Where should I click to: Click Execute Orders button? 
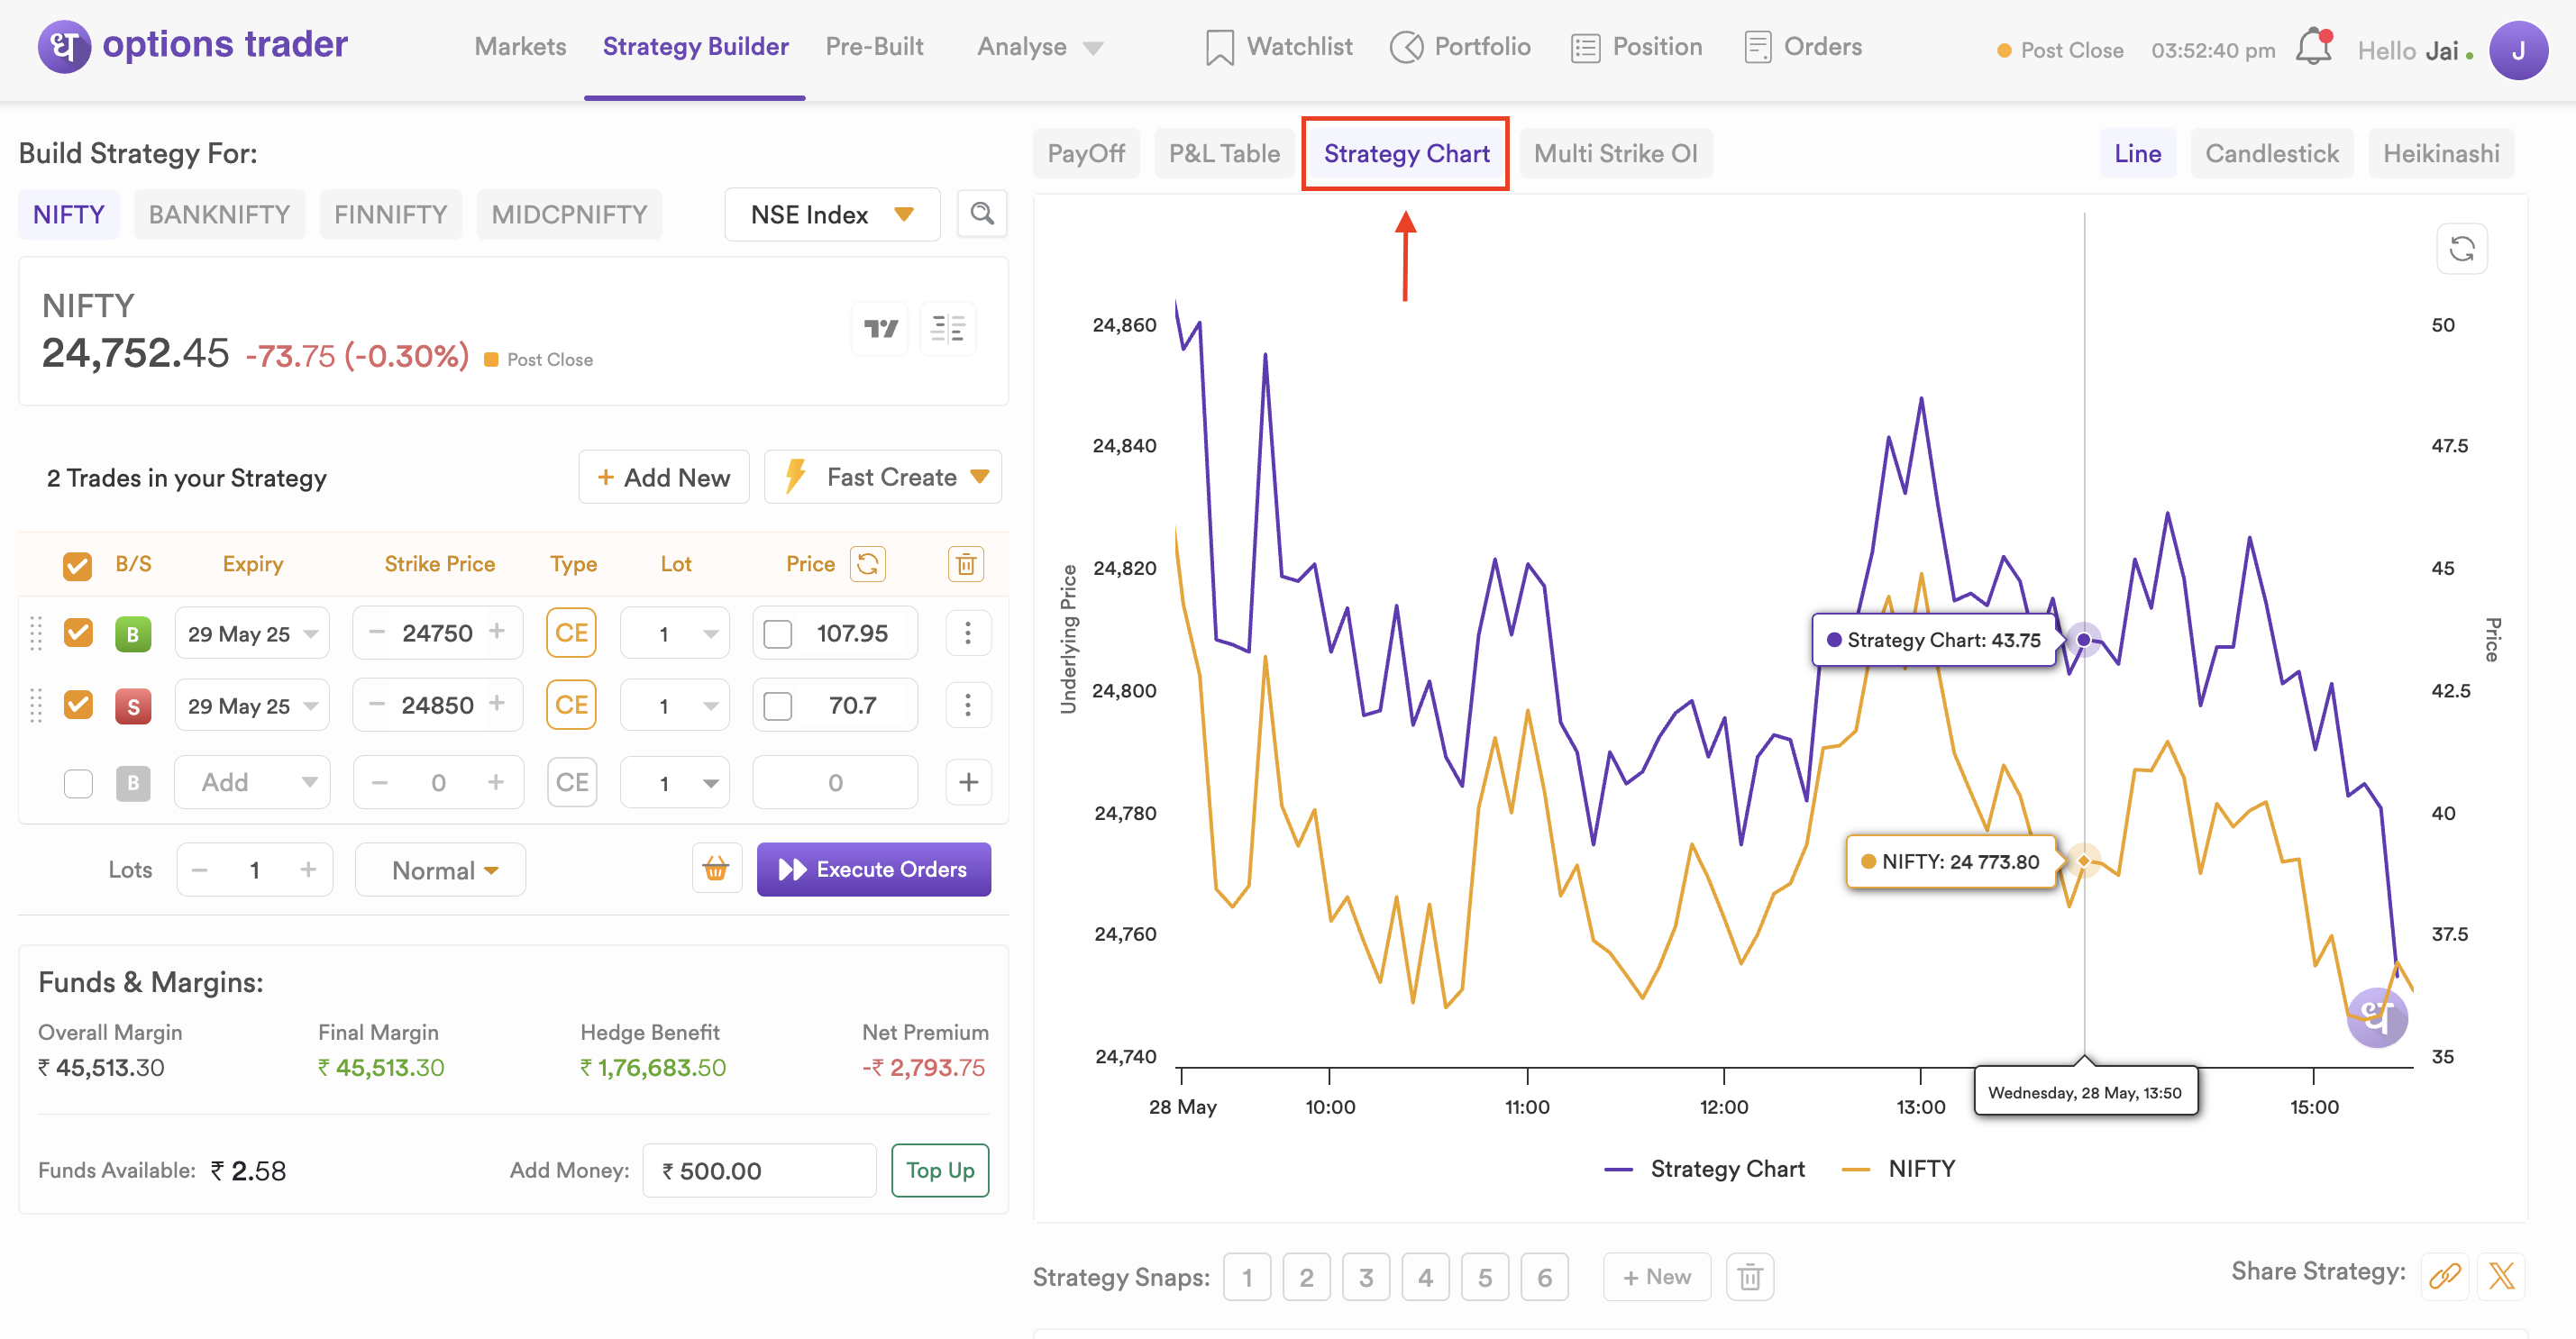pyautogui.click(x=873, y=869)
